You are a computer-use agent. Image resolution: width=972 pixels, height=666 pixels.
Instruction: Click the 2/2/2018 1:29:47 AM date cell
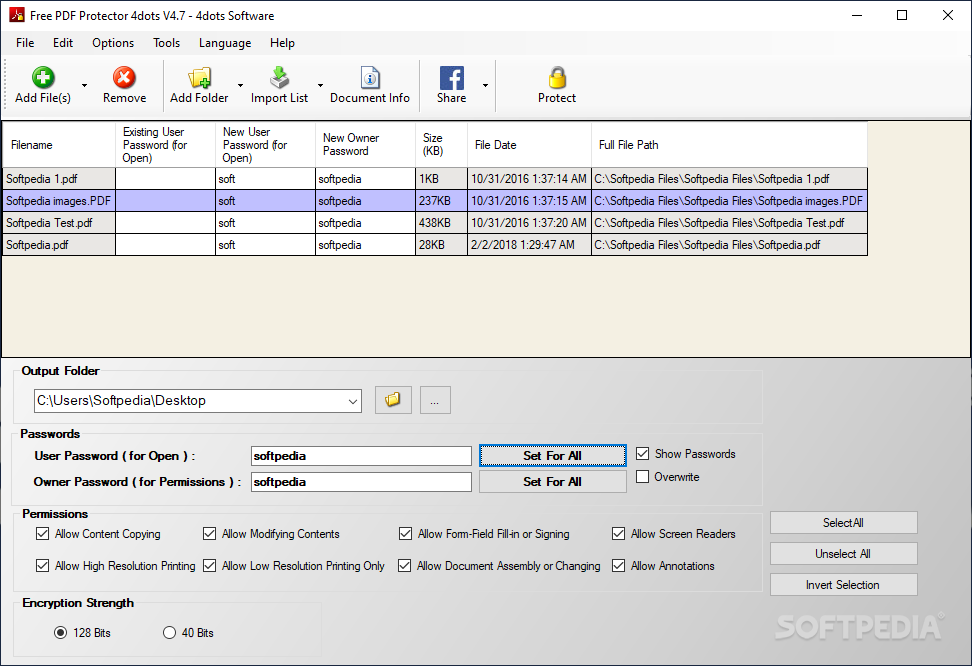tap(529, 245)
